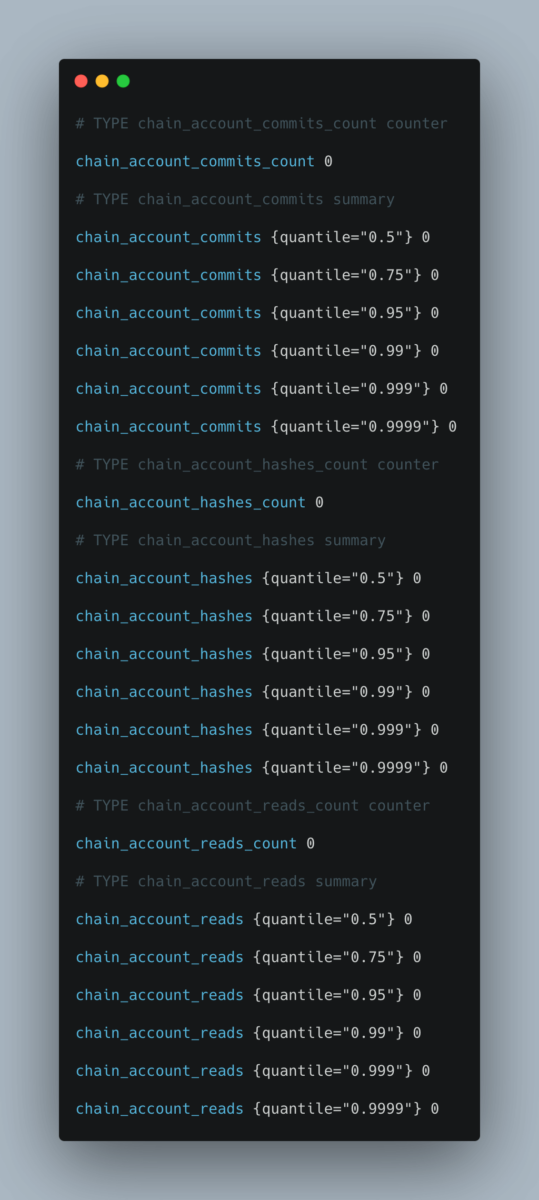Click chain_account_reads quantile="0.9999" line
Screen dimensions: 539x1200
[x=257, y=1109]
